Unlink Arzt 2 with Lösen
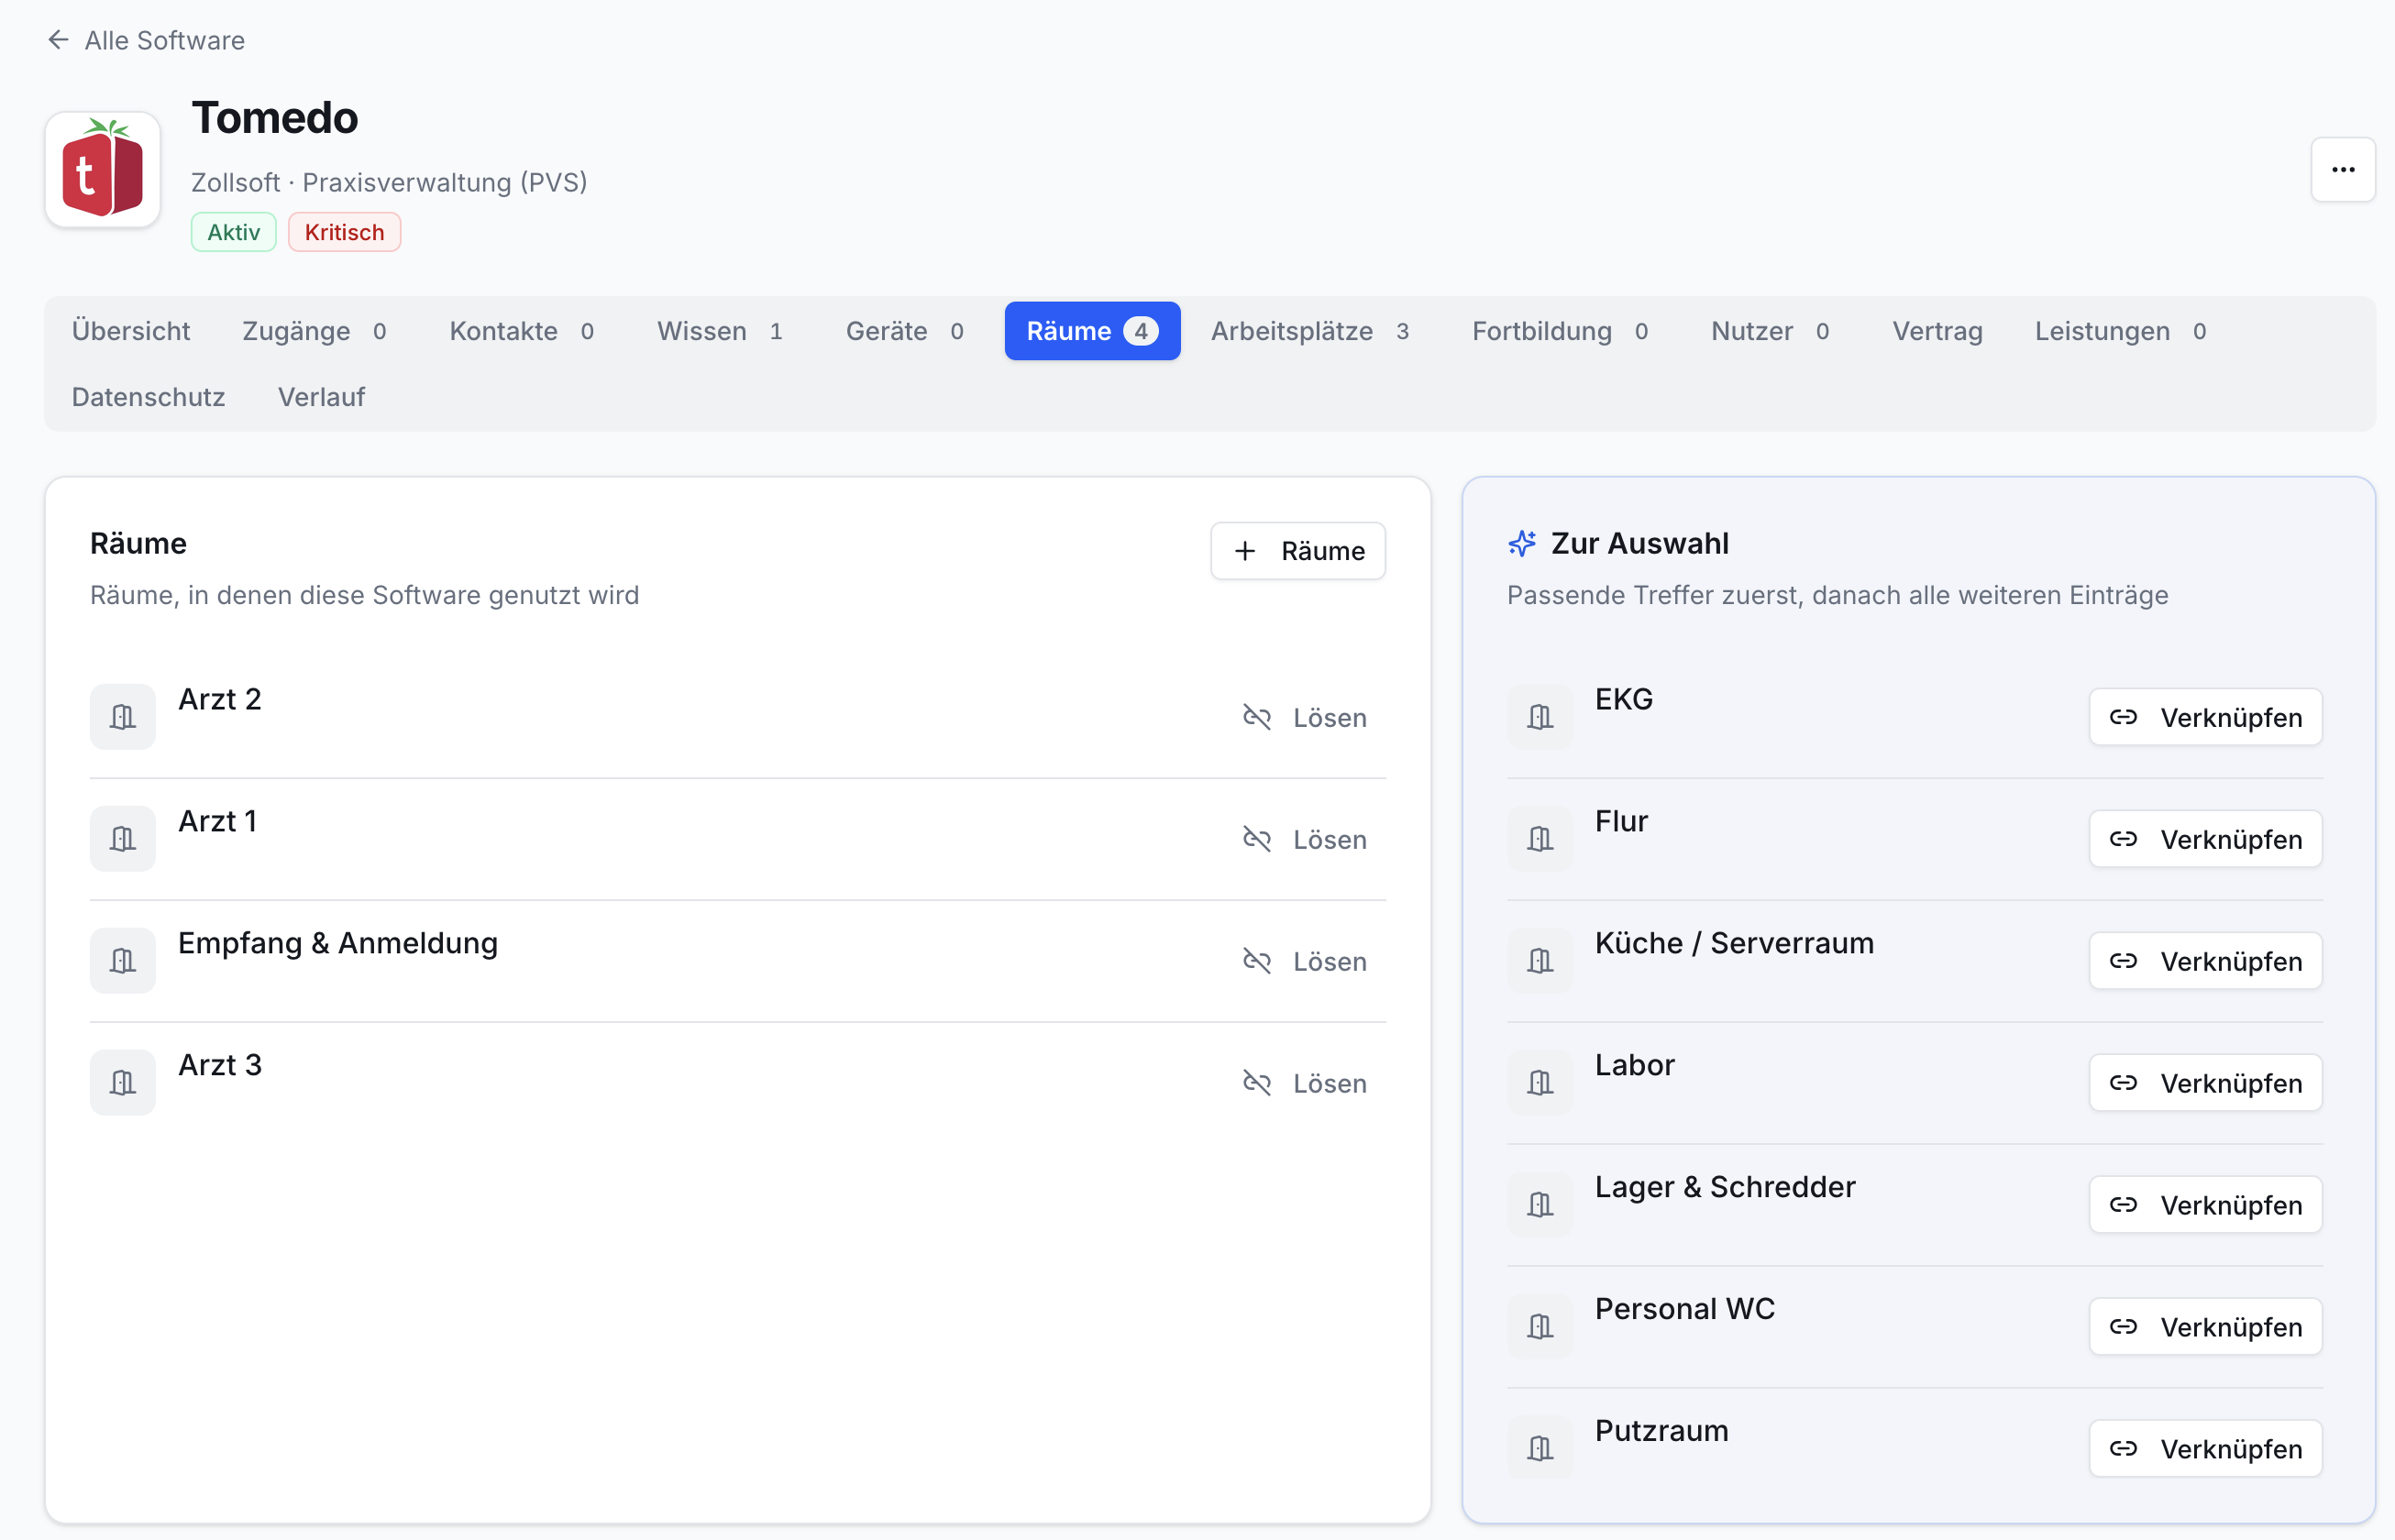The width and height of the screenshot is (2395, 1540). click(1304, 717)
